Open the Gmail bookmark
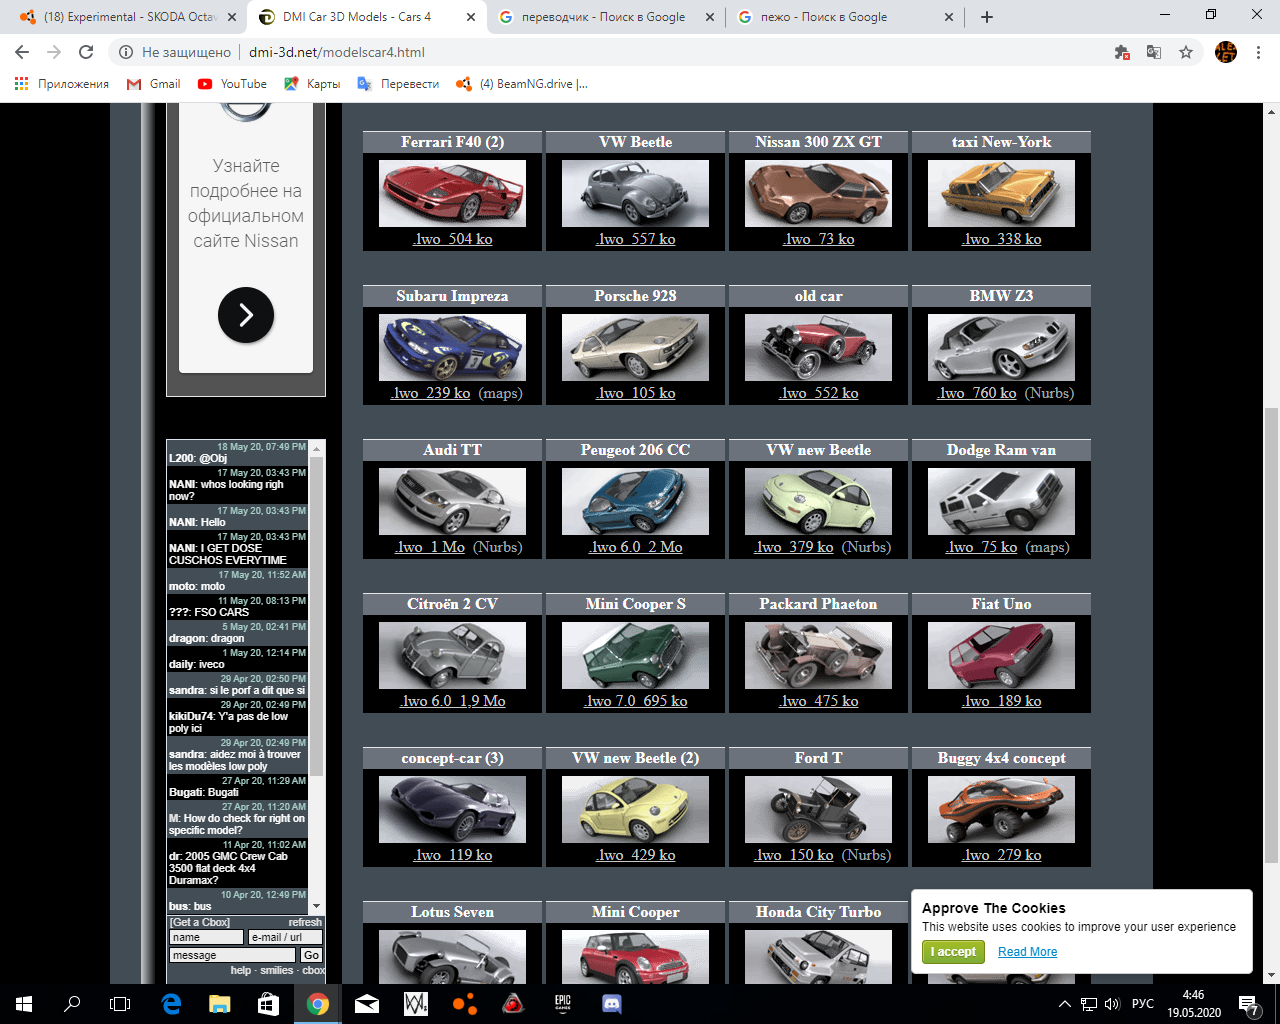The height and width of the screenshot is (1024, 1280). pyautogui.click(x=153, y=84)
